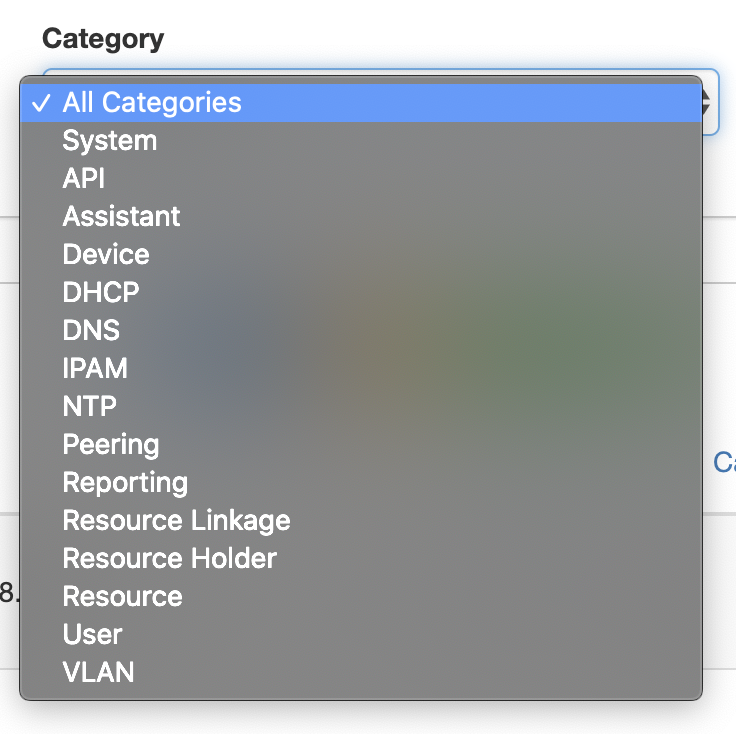Choose the Device category
736x734 pixels.
tap(106, 254)
